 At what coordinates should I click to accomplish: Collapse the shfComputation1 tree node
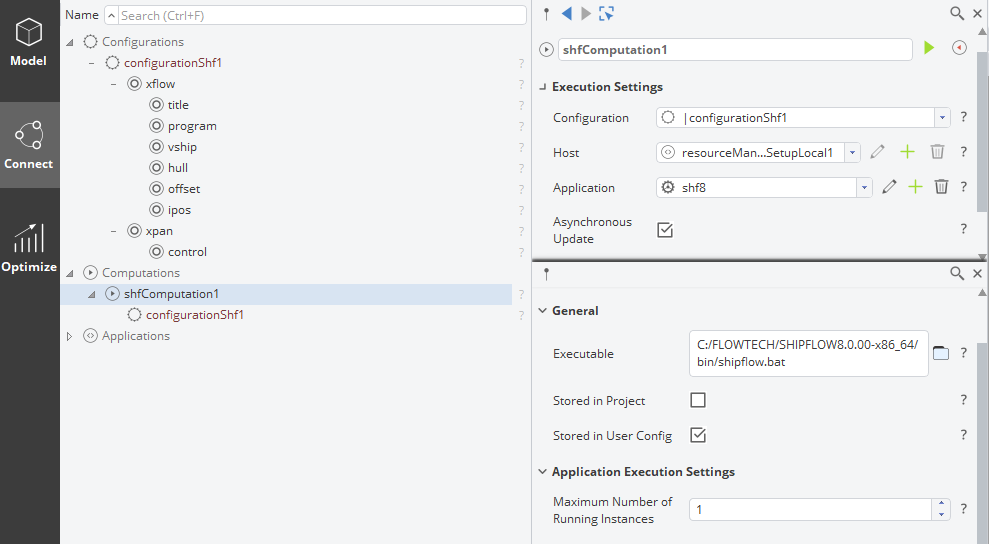92,294
